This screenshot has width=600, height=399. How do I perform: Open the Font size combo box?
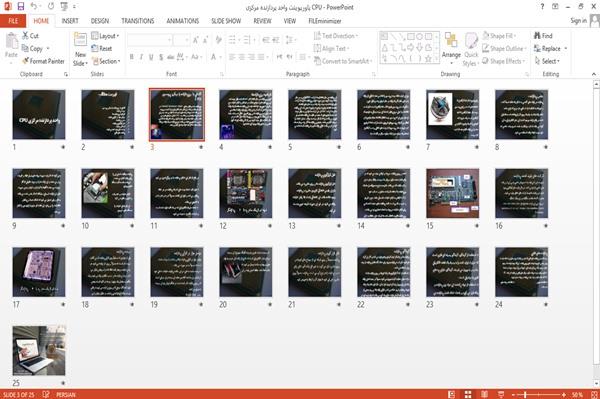pyautogui.click(x=181, y=40)
